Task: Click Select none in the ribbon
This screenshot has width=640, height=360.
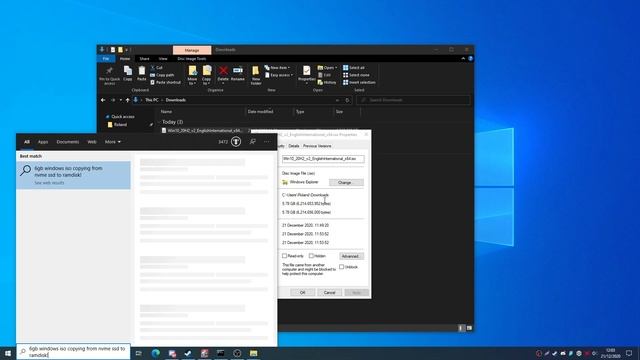Action: 356,75
